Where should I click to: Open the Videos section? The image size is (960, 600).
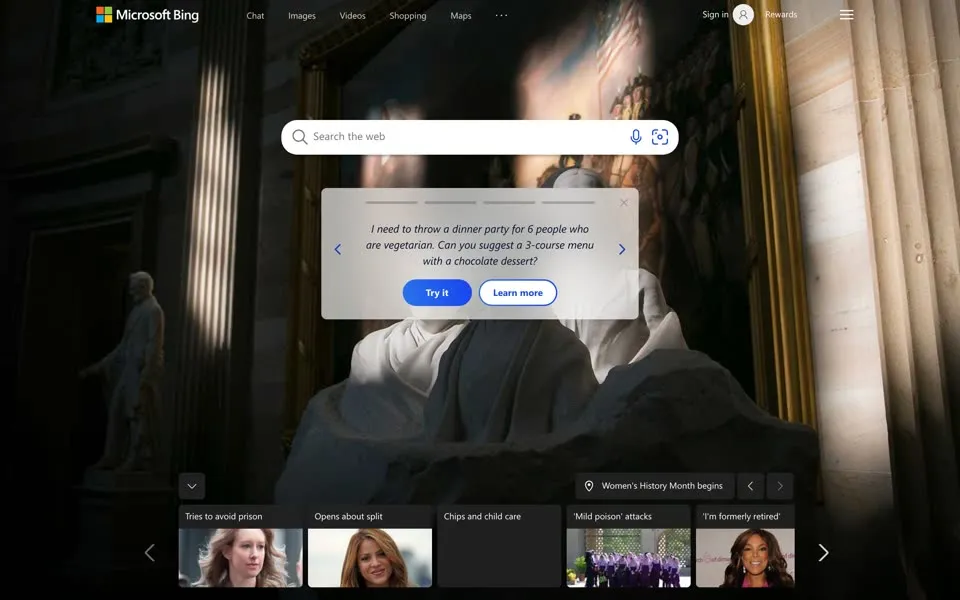tap(352, 16)
